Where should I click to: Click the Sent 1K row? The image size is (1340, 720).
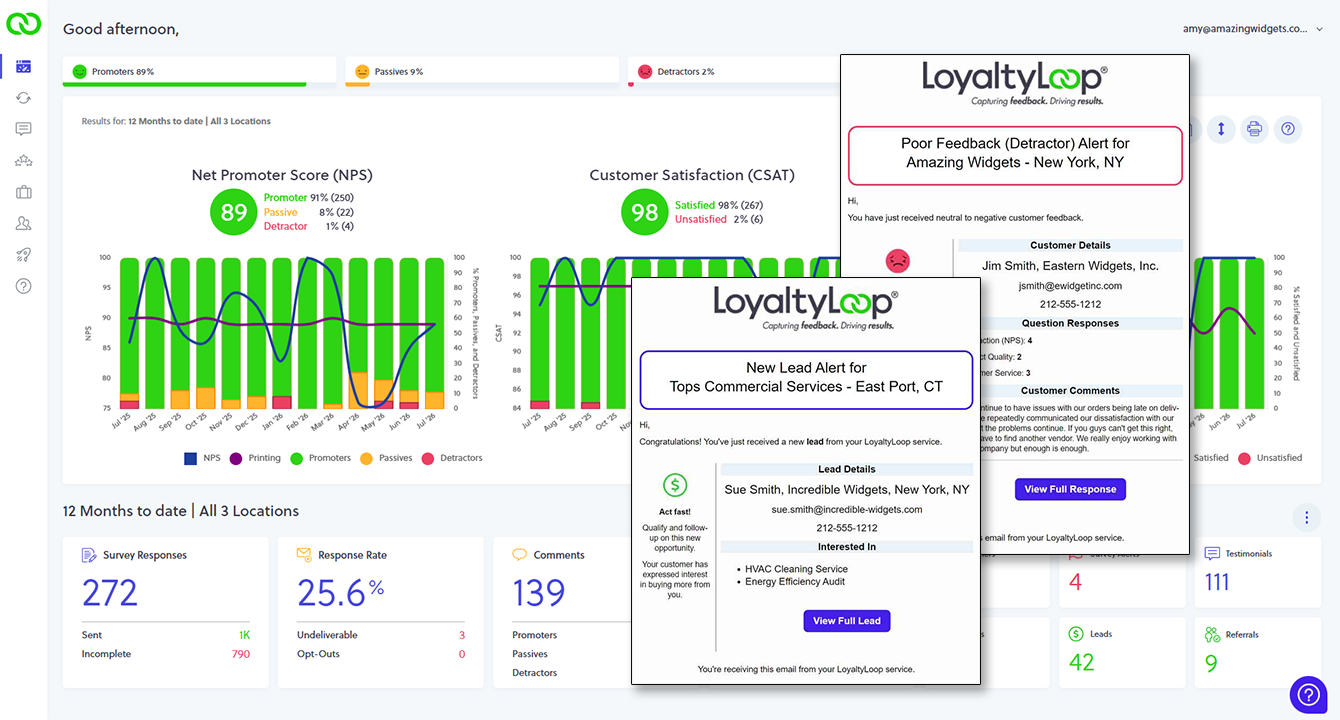tap(166, 635)
